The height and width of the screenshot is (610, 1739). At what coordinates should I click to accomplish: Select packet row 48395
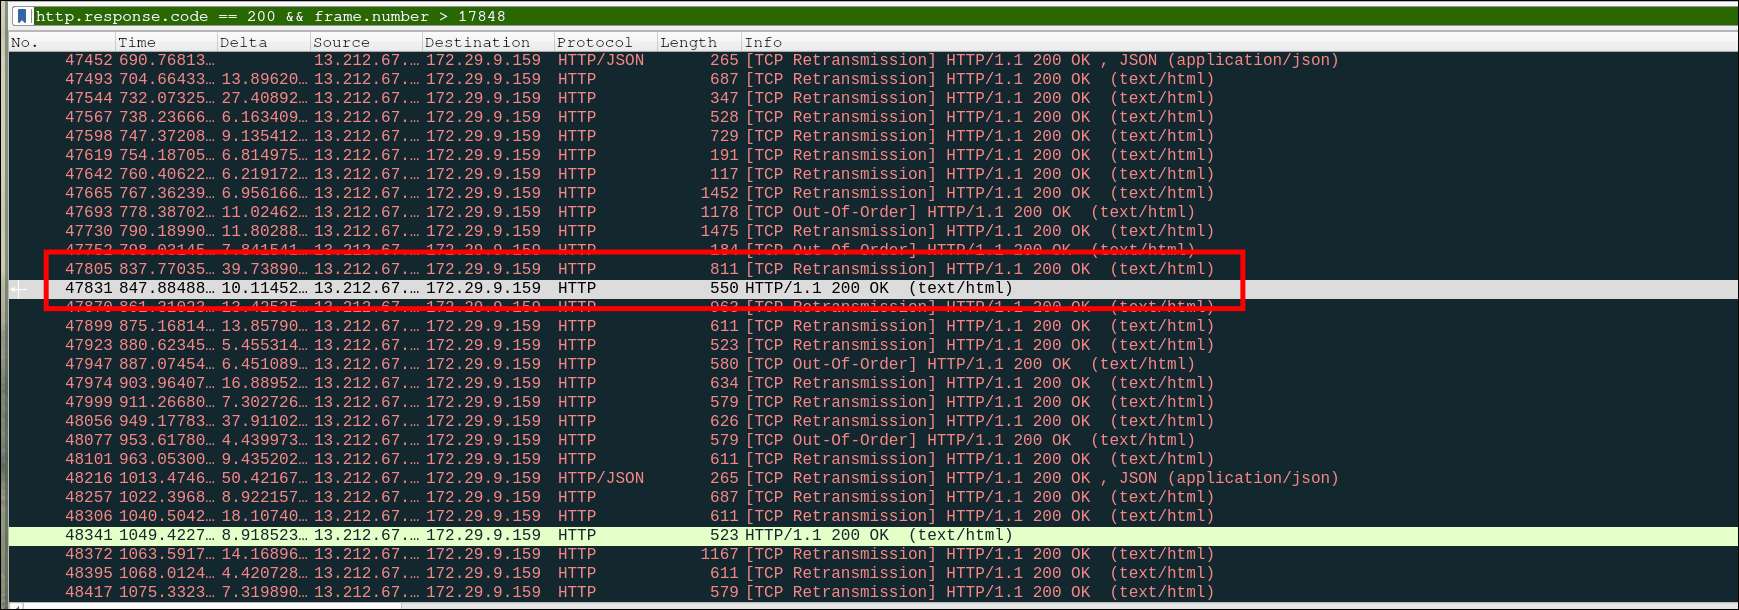tap(873, 573)
